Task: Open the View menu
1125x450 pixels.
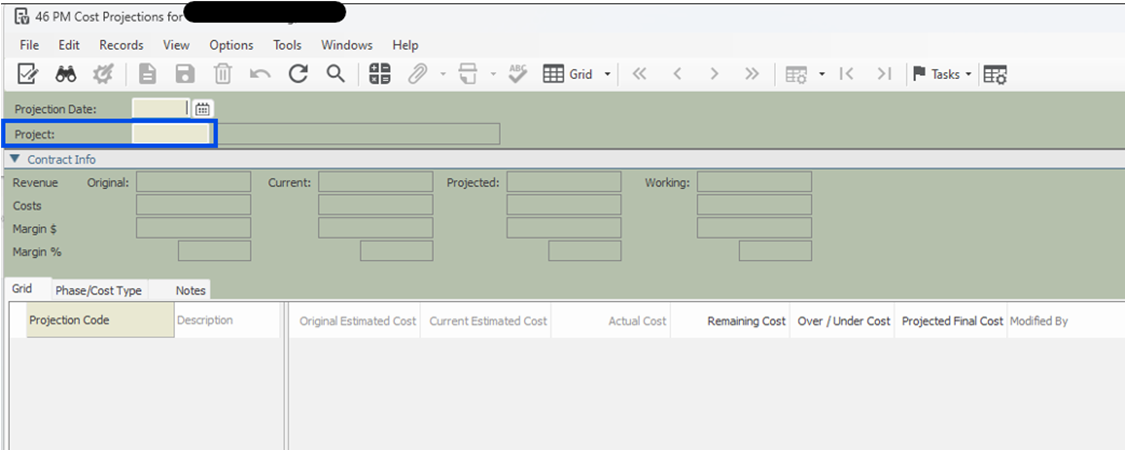Action: 176,45
